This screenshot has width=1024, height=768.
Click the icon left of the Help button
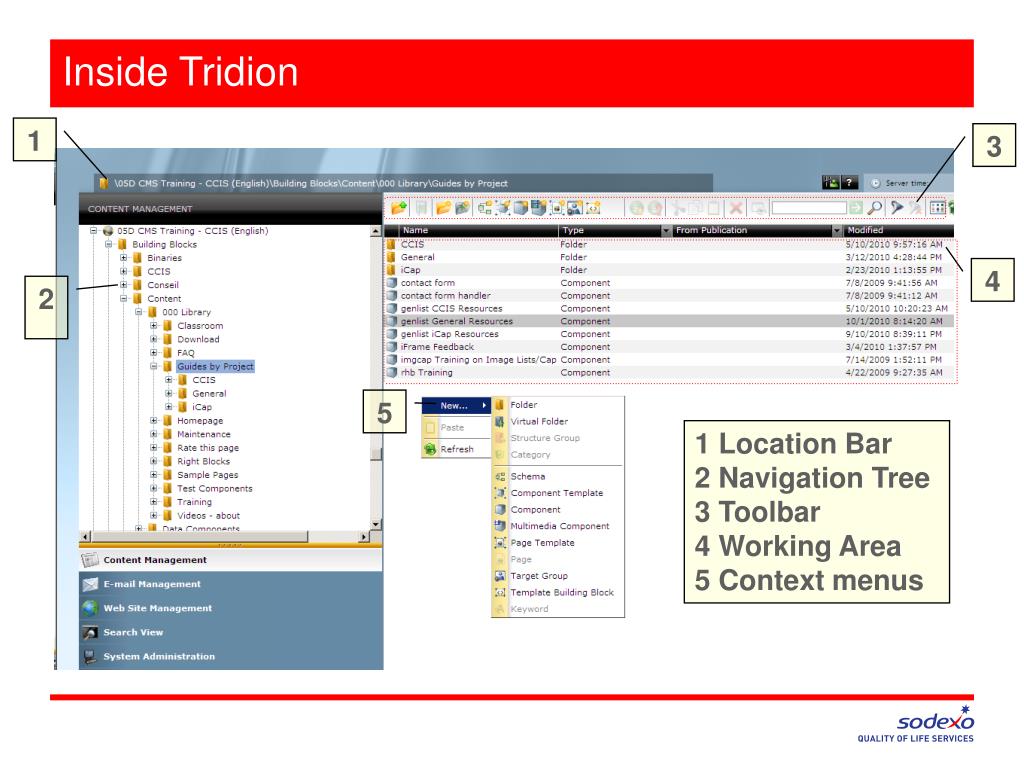[831, 182]
